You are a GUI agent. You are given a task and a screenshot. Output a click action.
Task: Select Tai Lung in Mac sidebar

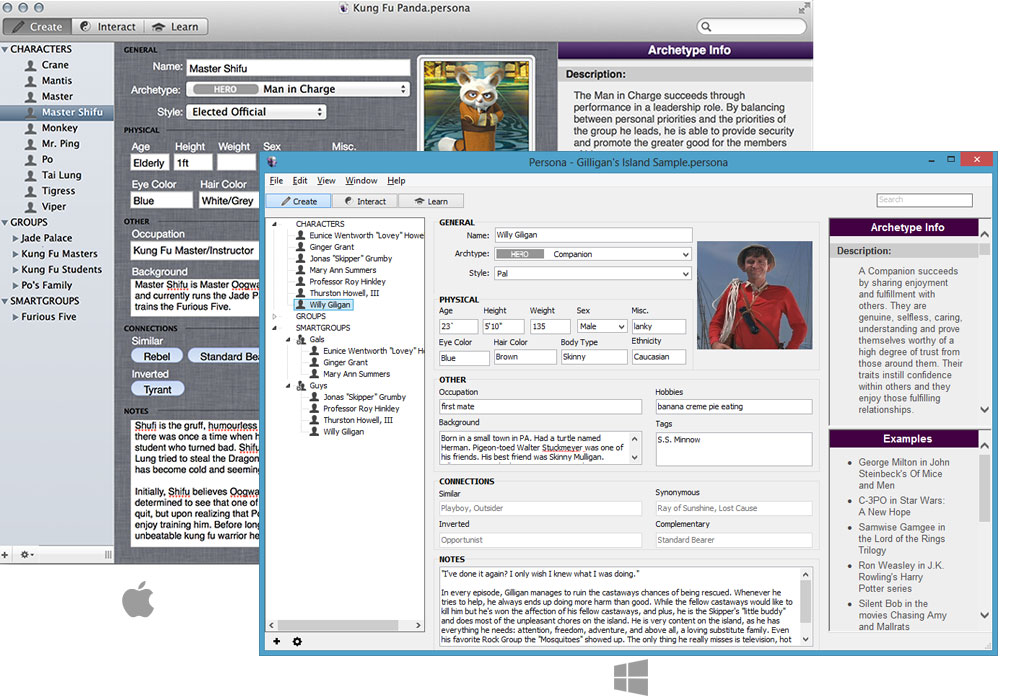61,175
